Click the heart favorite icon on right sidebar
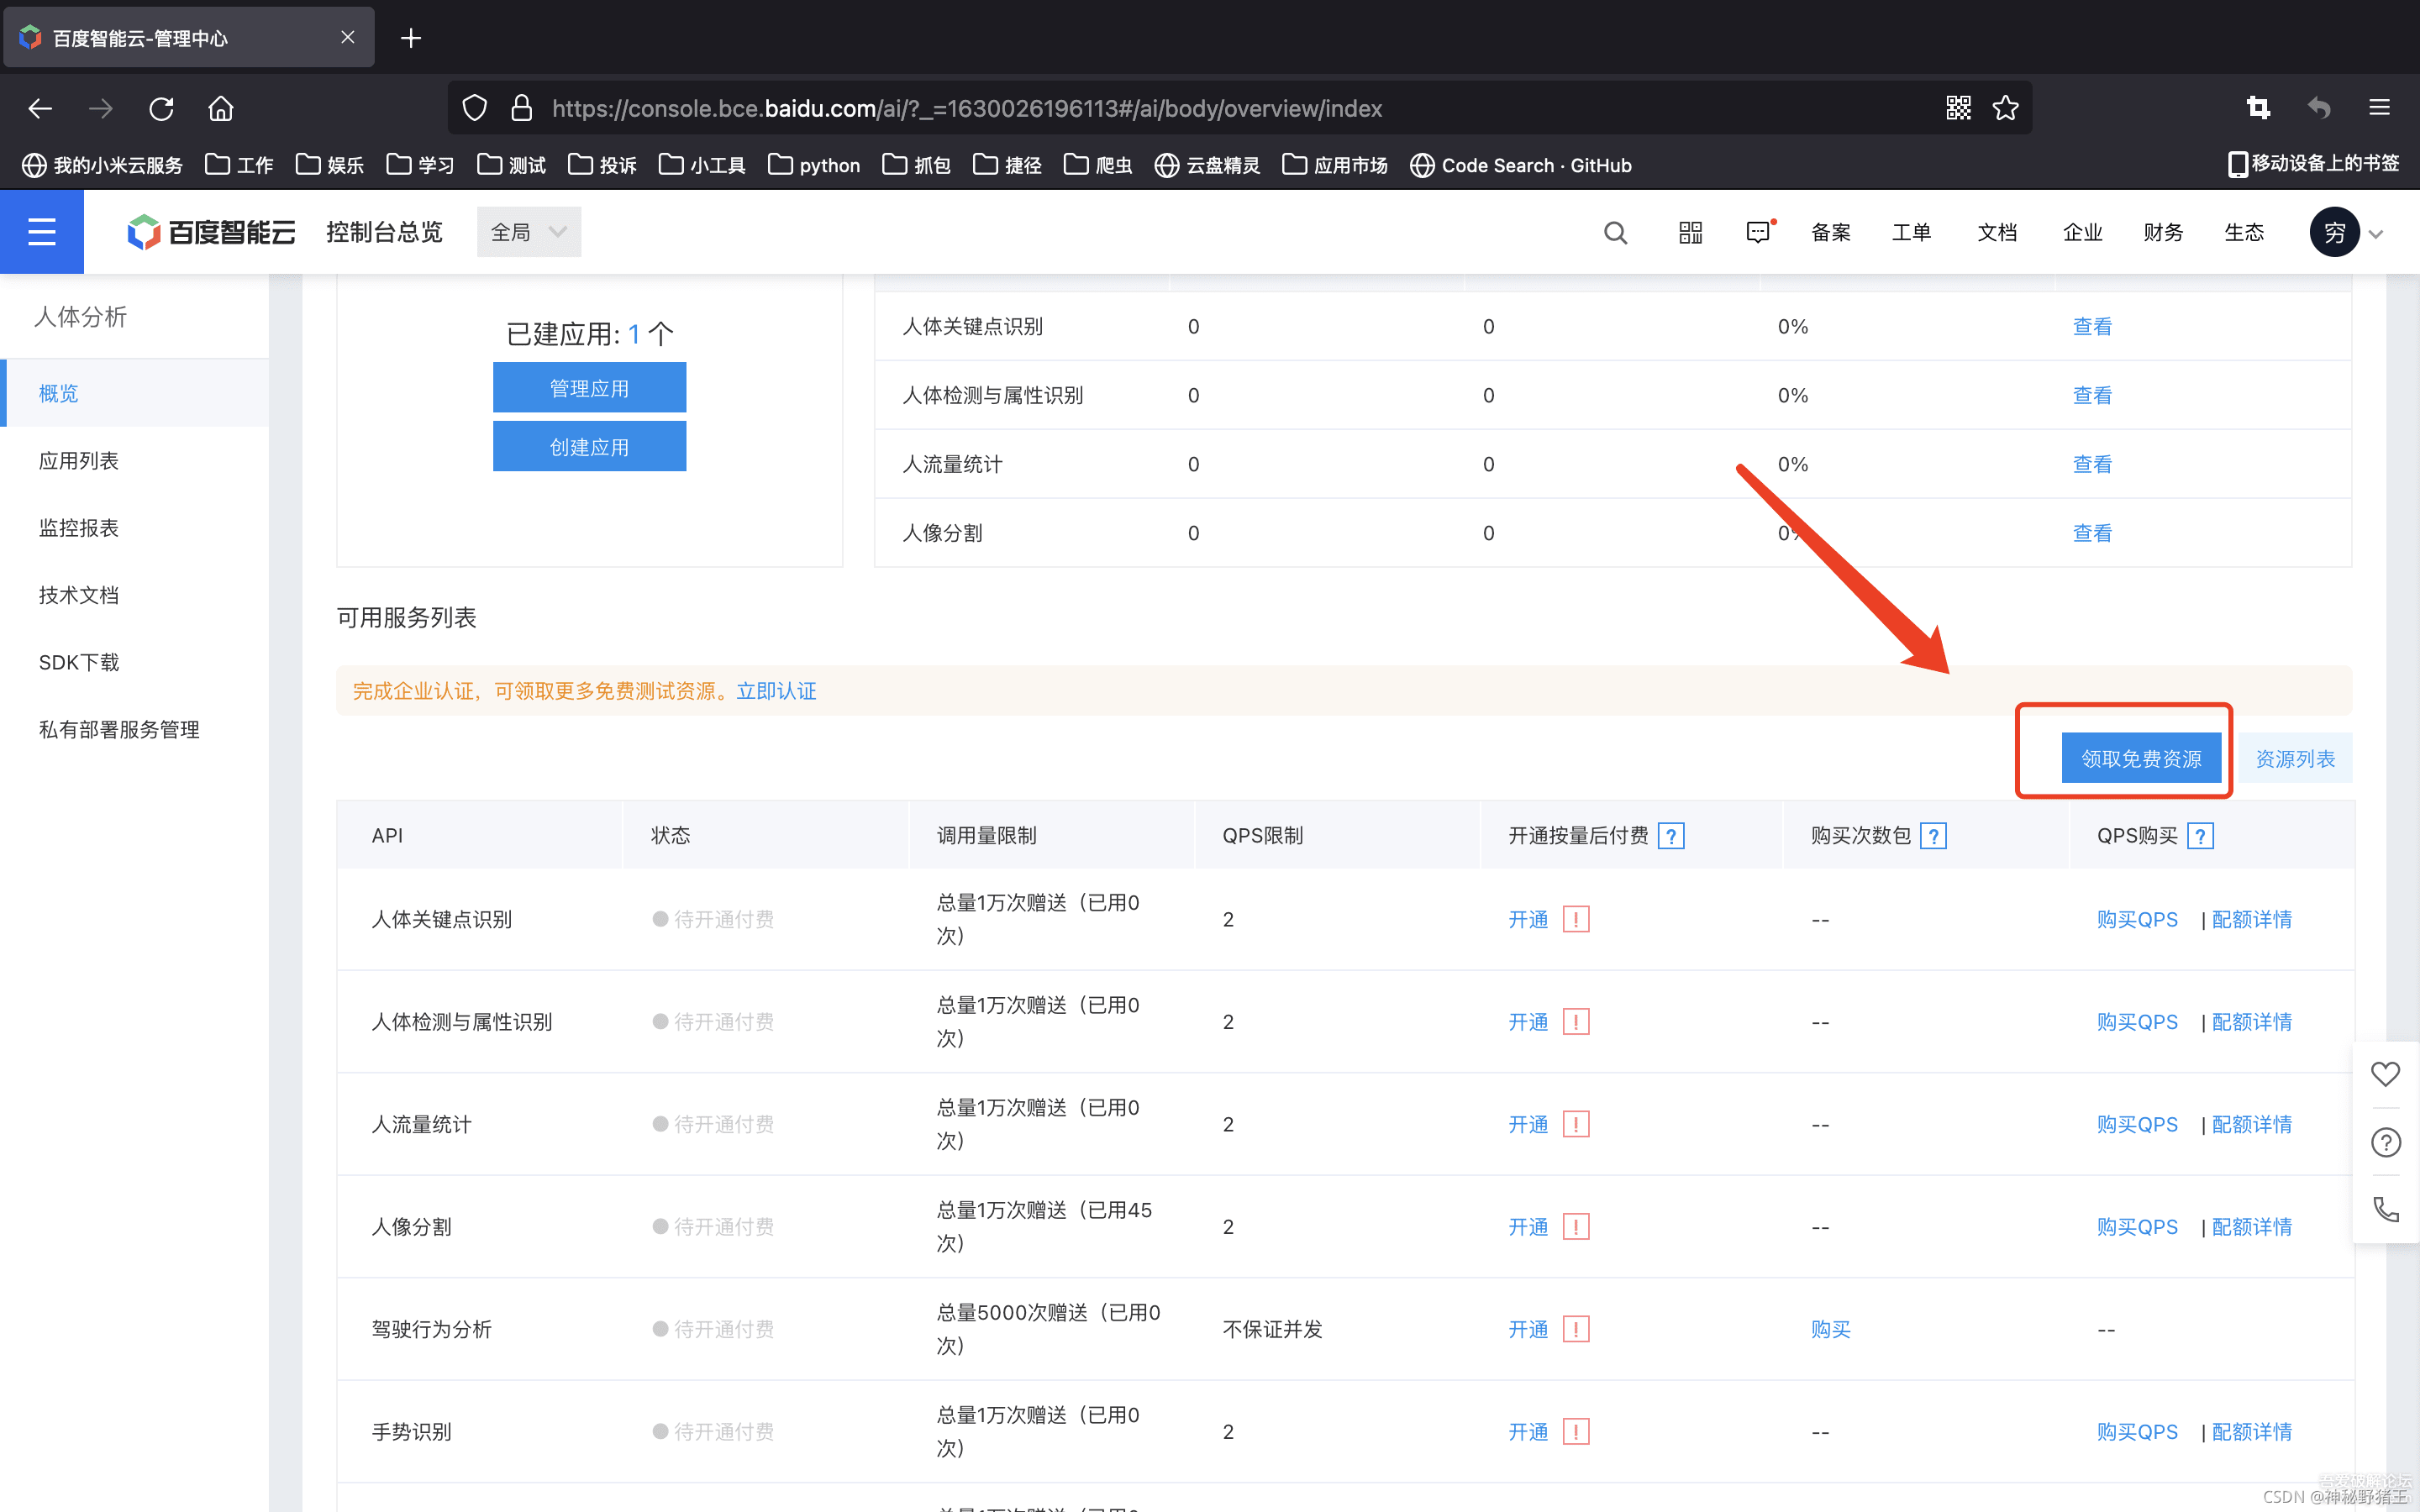This screenshot has width=2420, height=1512. 2385,1074
